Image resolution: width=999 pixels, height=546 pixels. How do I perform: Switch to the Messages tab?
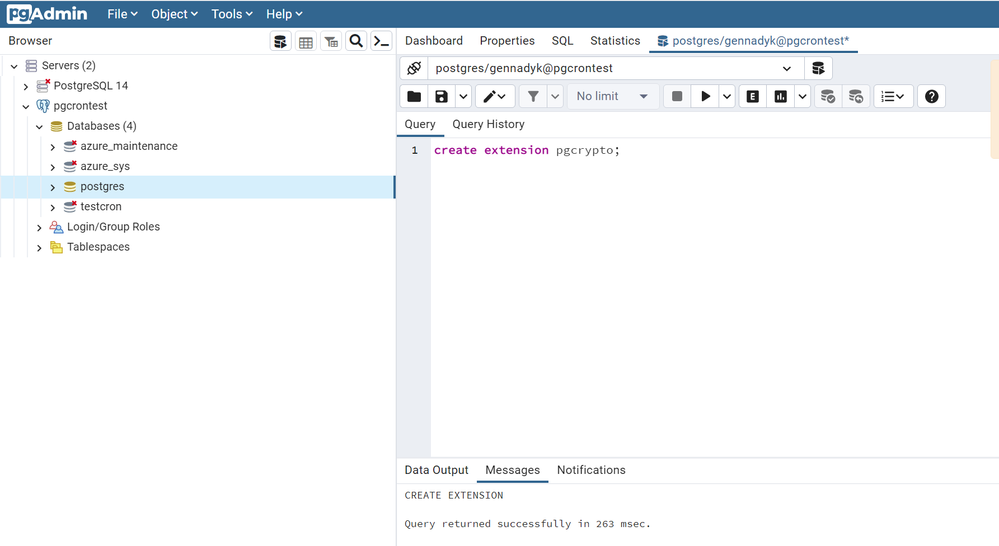coord(513,470)
